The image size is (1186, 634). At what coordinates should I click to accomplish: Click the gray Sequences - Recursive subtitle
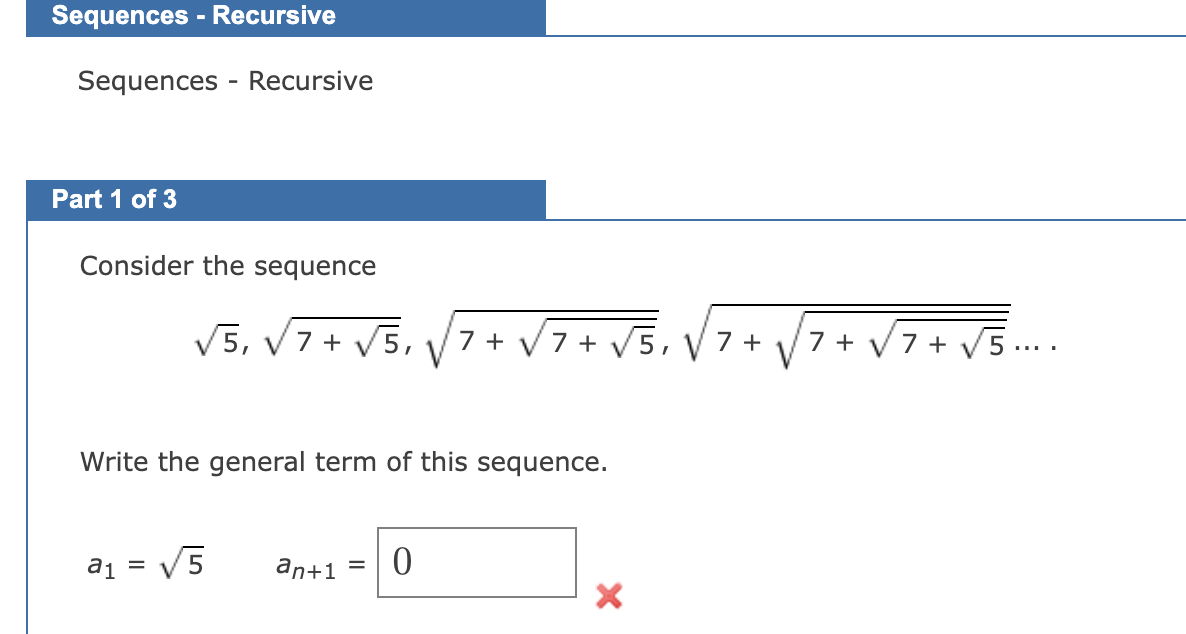point(225,81)
